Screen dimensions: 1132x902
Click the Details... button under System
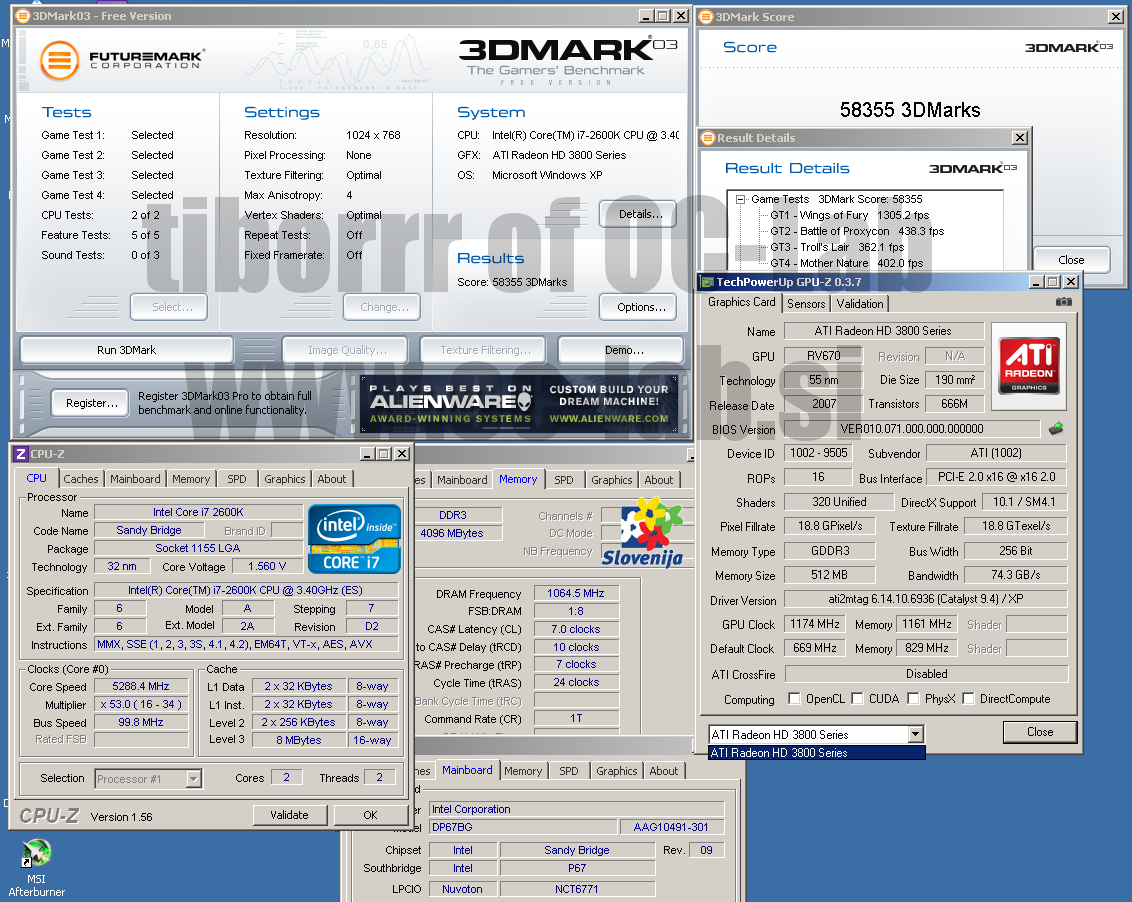tap(638, 214)
